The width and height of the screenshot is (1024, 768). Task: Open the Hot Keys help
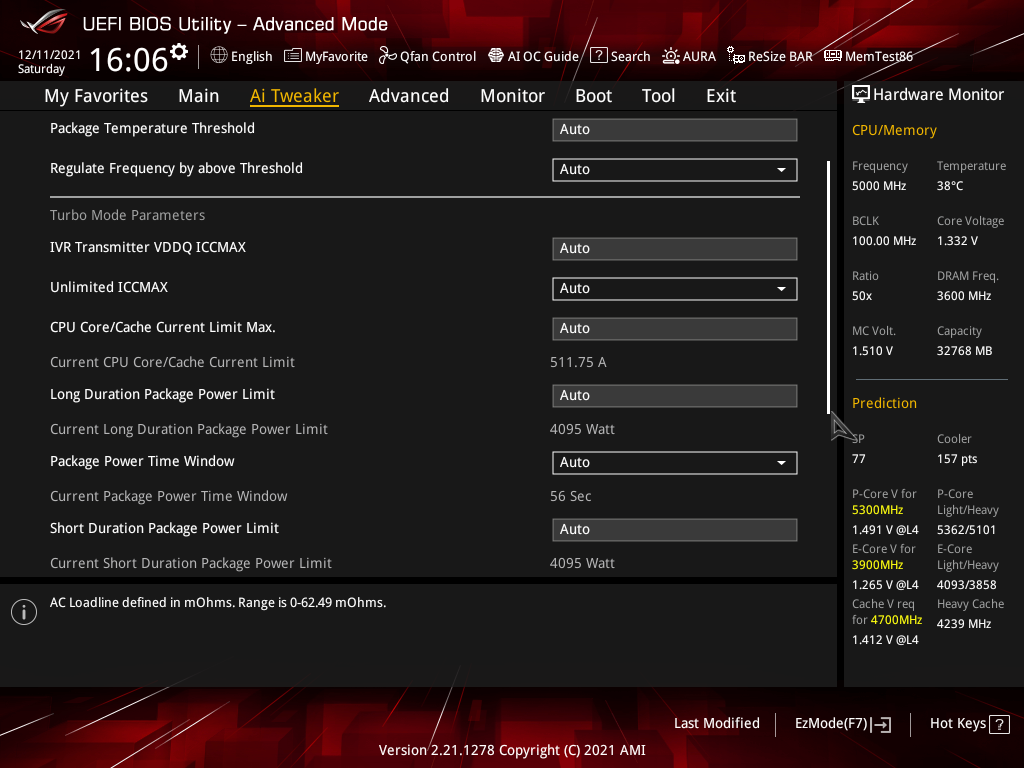click(969, 724)
